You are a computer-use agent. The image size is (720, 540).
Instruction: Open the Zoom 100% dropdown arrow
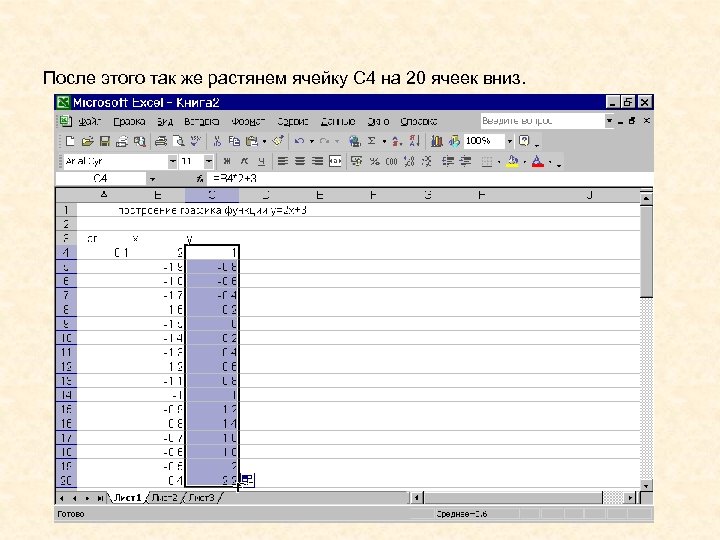click(509, 141)
